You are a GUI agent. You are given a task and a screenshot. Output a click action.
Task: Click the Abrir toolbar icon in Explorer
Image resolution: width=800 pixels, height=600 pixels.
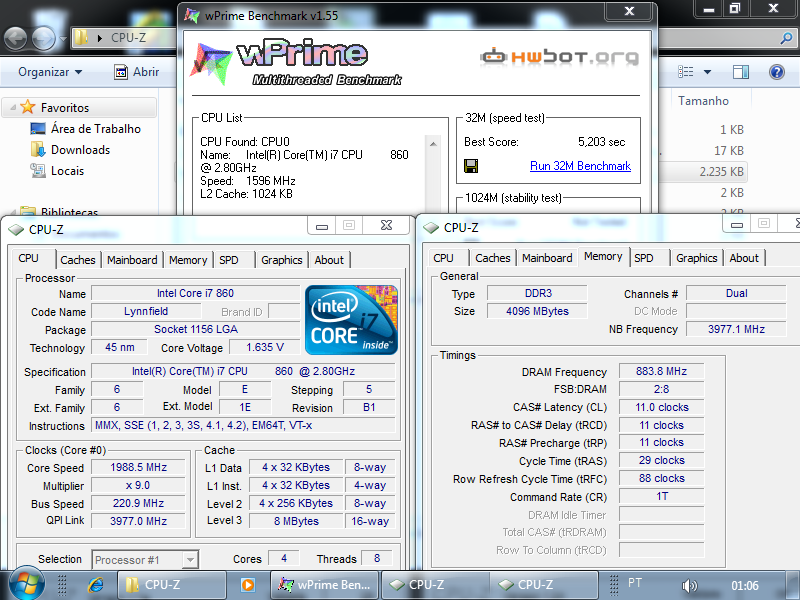[x=121, y=72]
